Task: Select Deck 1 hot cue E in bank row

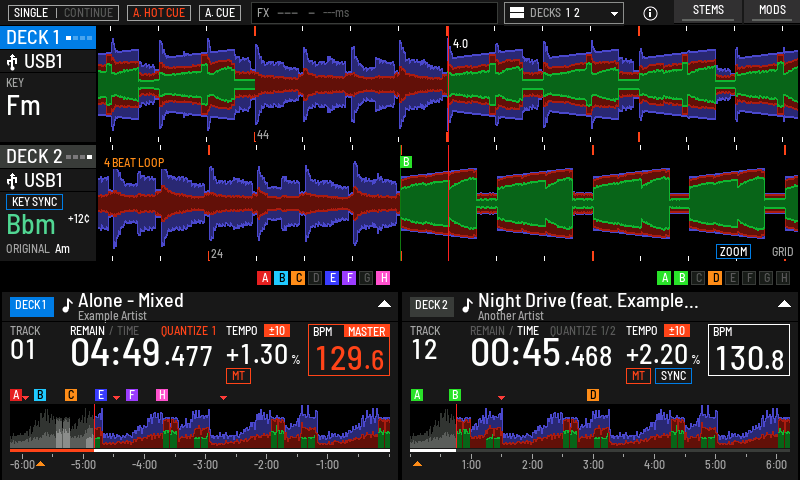Action: (332, 278)
